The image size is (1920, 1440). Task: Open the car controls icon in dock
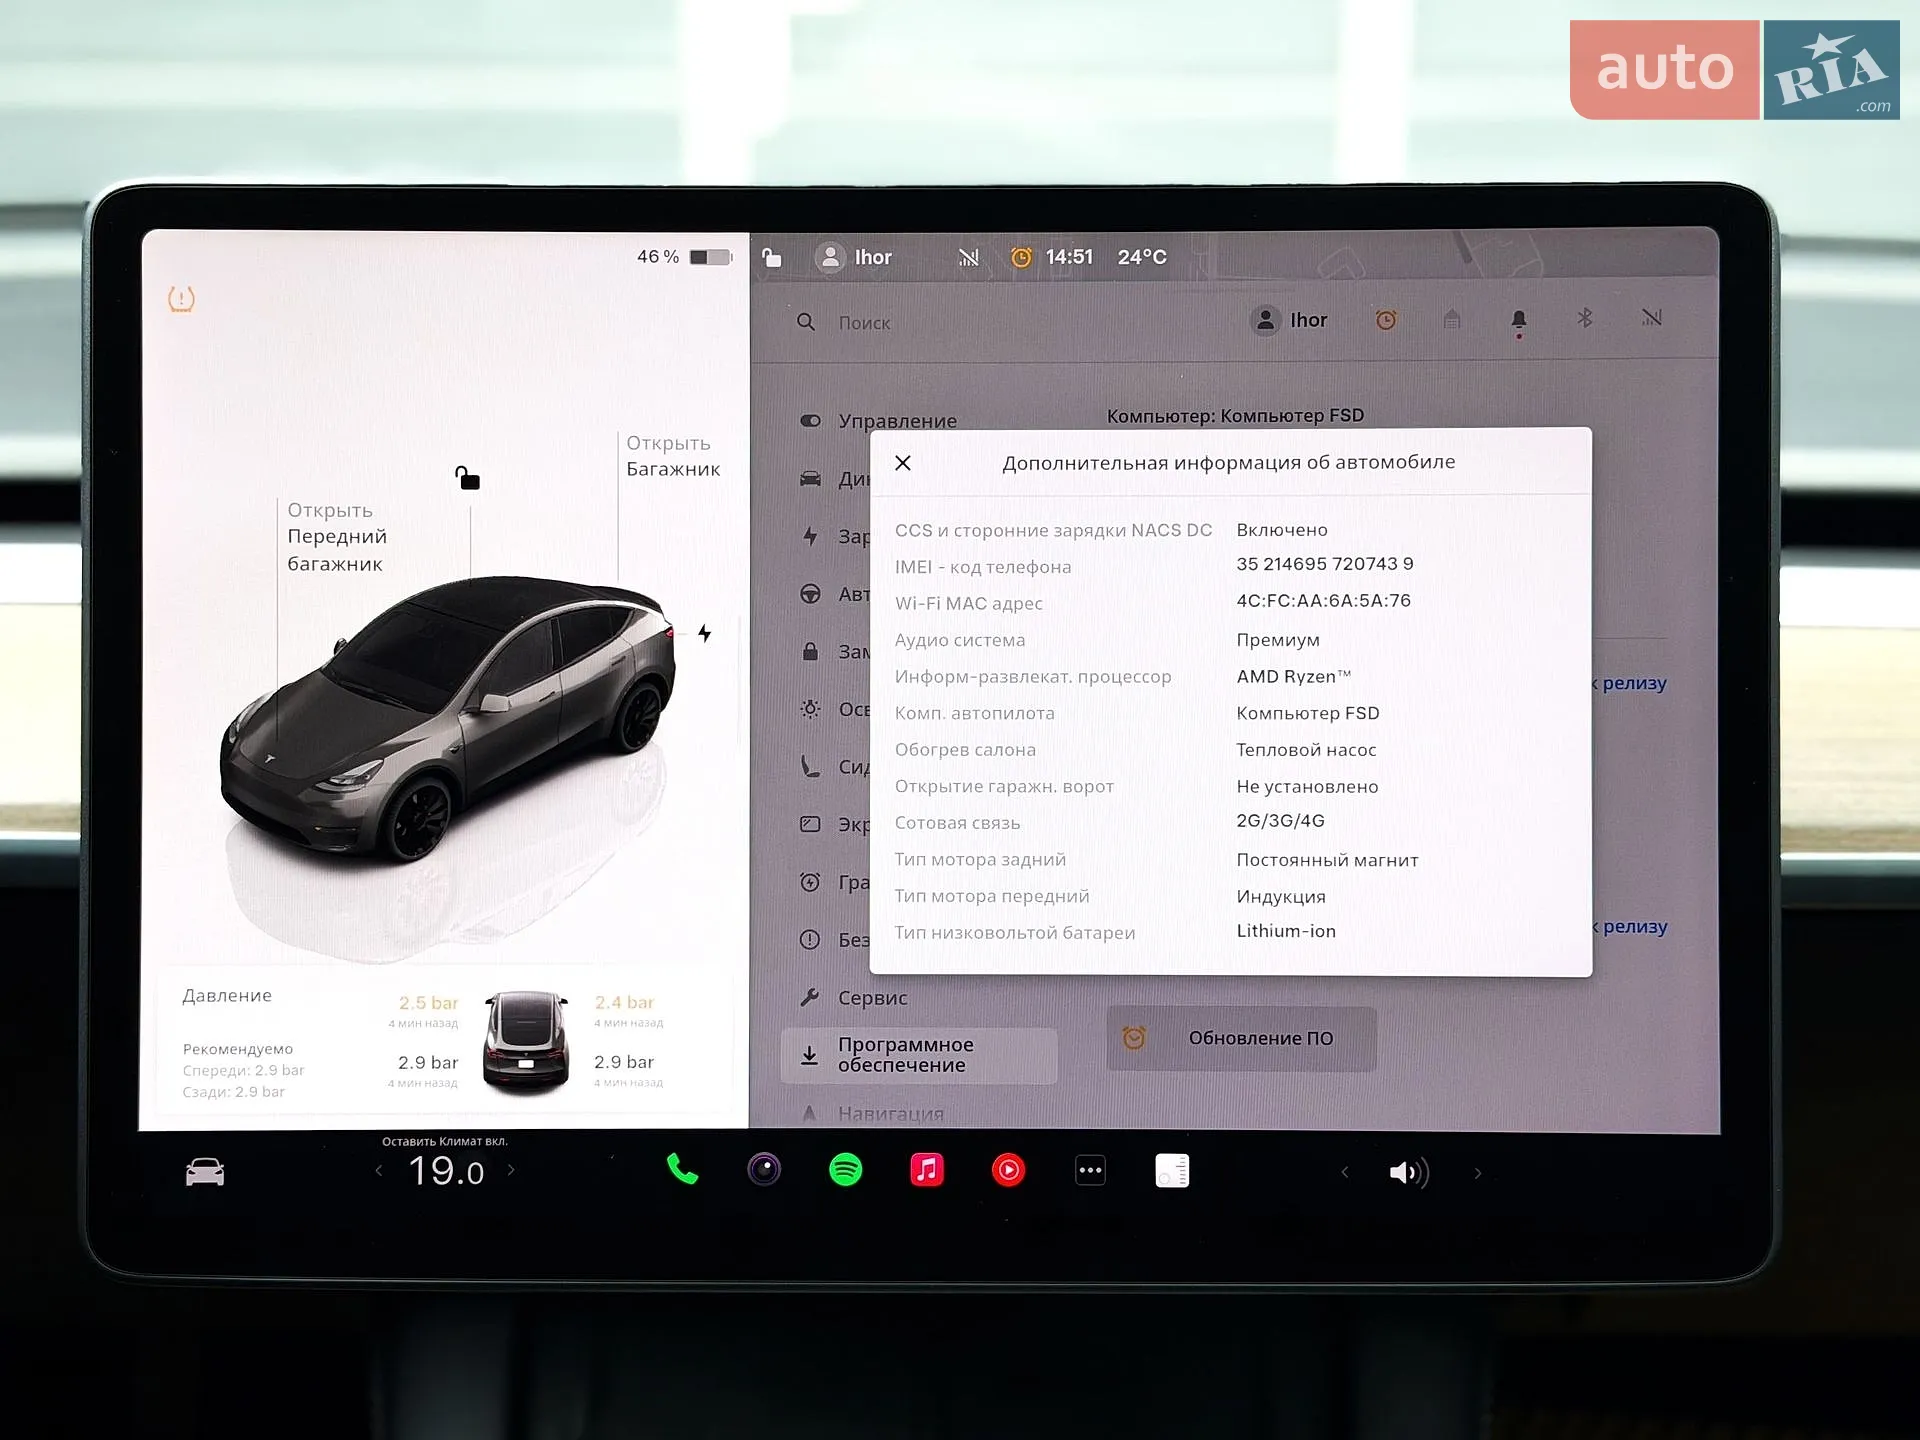click(205, 1171)
